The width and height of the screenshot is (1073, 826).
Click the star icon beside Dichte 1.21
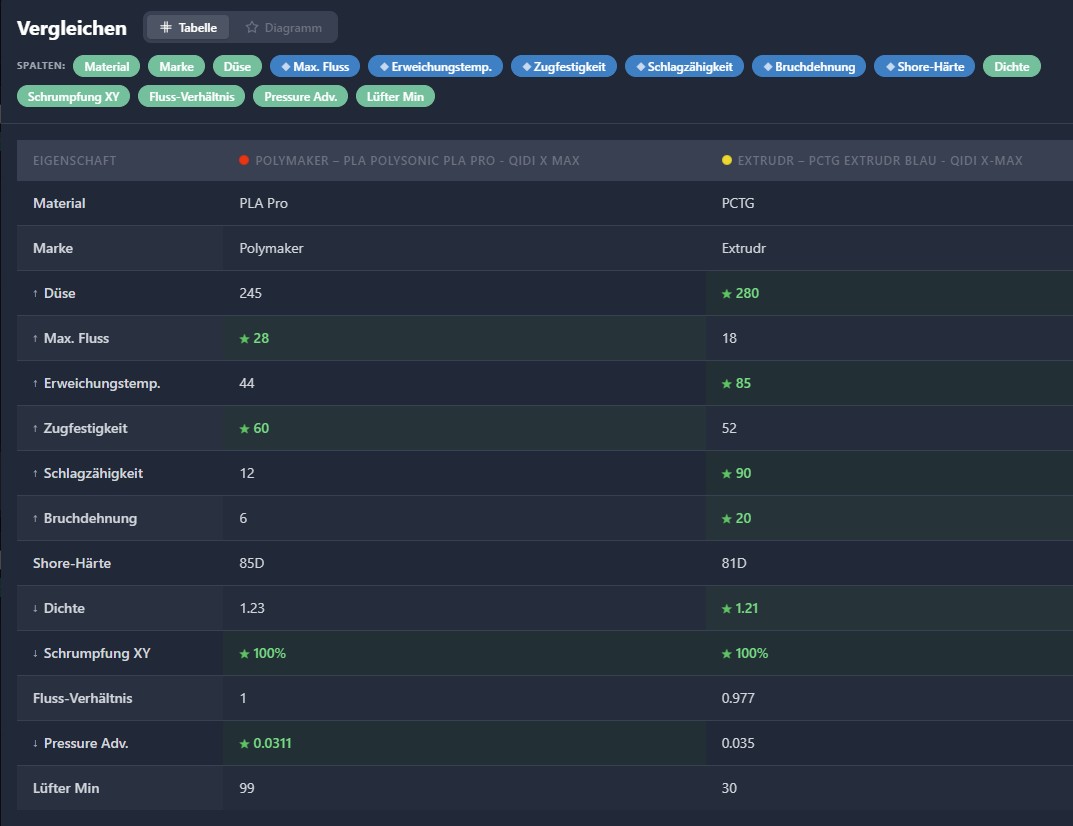click(x=727, y=609)
